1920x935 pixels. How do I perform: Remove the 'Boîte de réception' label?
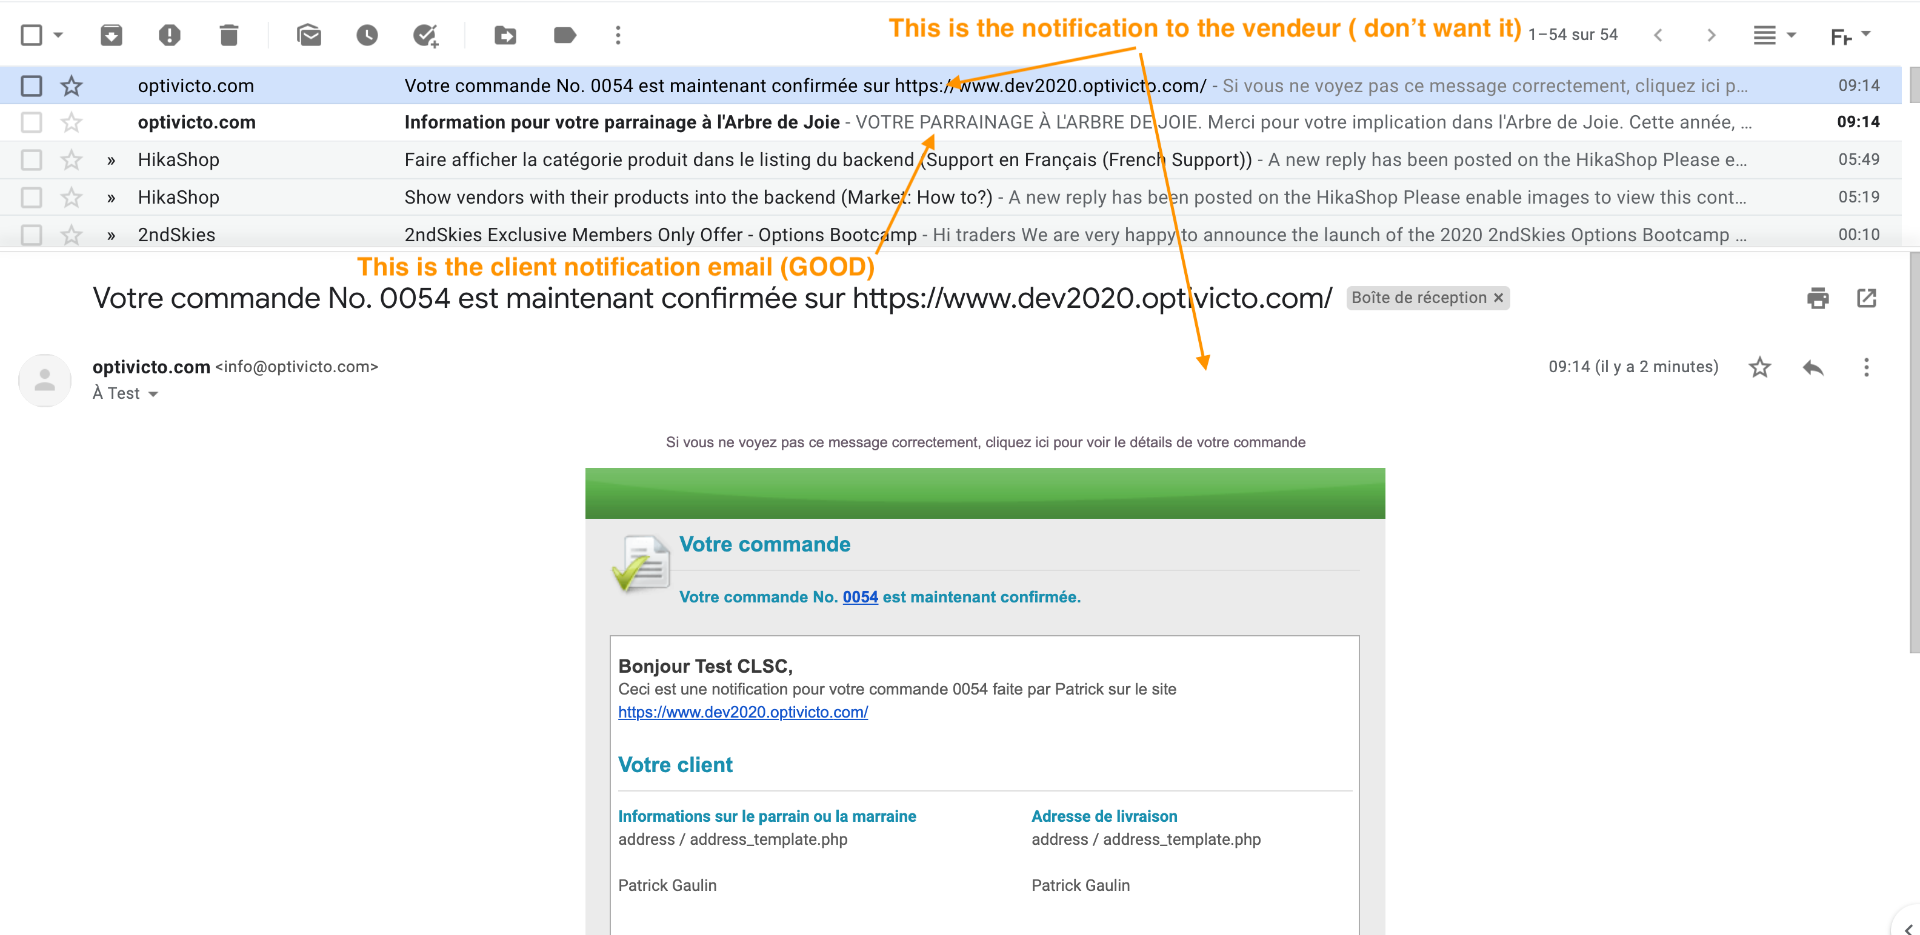point(1498,298)
